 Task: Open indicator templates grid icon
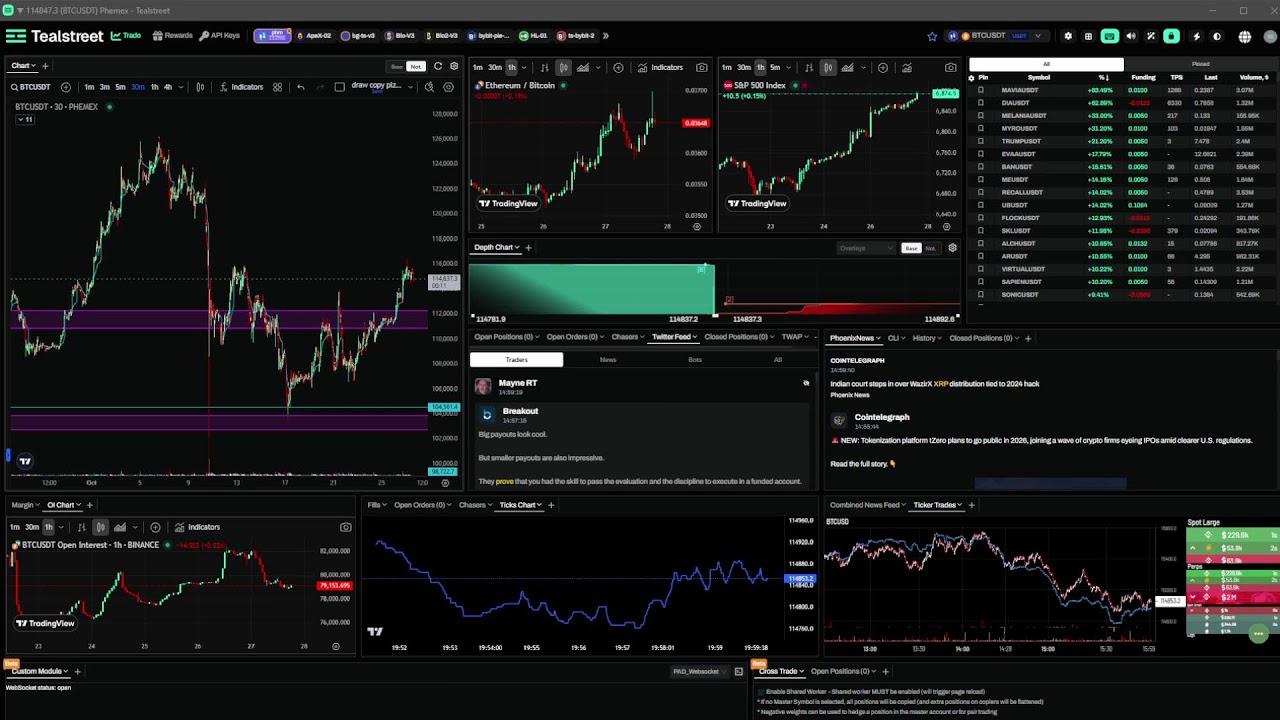(x=277, y=87)
